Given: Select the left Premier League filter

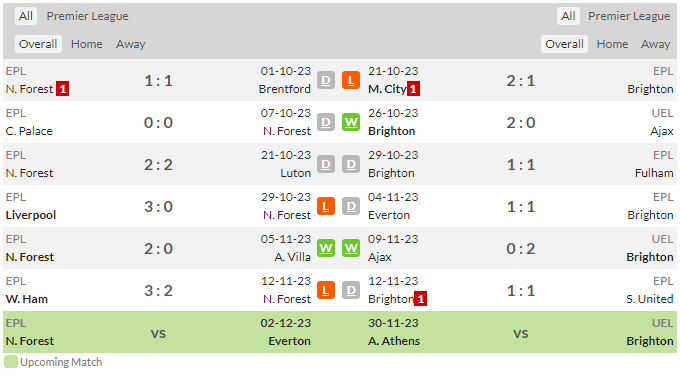Looking at the screenshot, I should (x=88, y=16).
